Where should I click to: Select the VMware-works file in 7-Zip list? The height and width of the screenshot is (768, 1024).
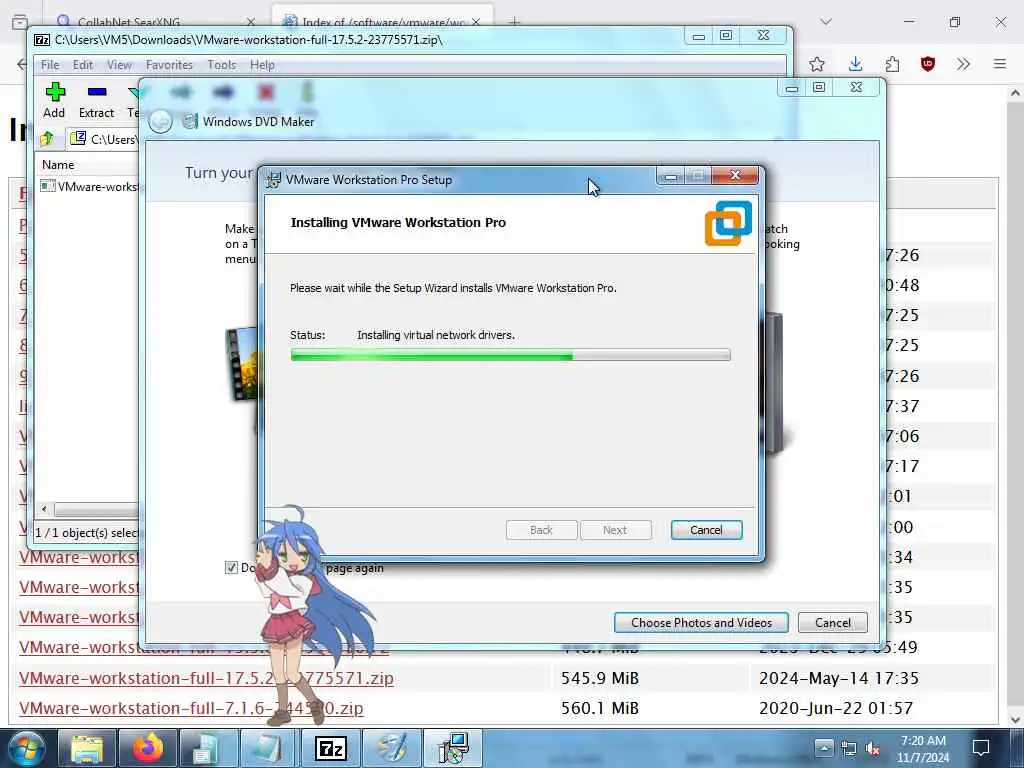tap(91, 187)
